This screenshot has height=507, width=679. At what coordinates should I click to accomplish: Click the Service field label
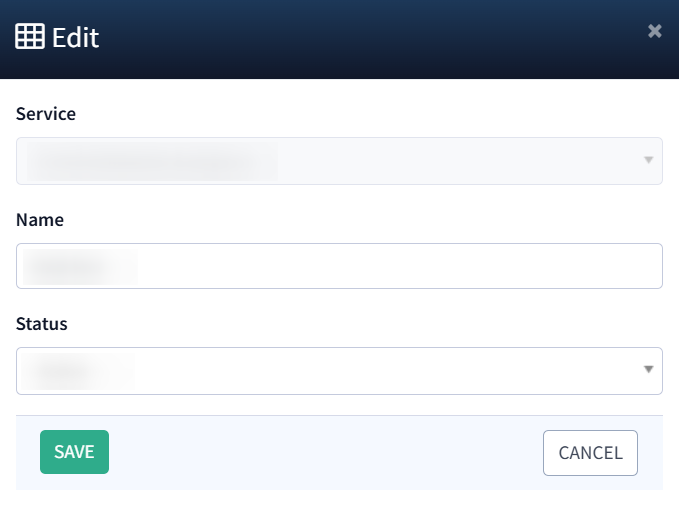pos(46,114)
